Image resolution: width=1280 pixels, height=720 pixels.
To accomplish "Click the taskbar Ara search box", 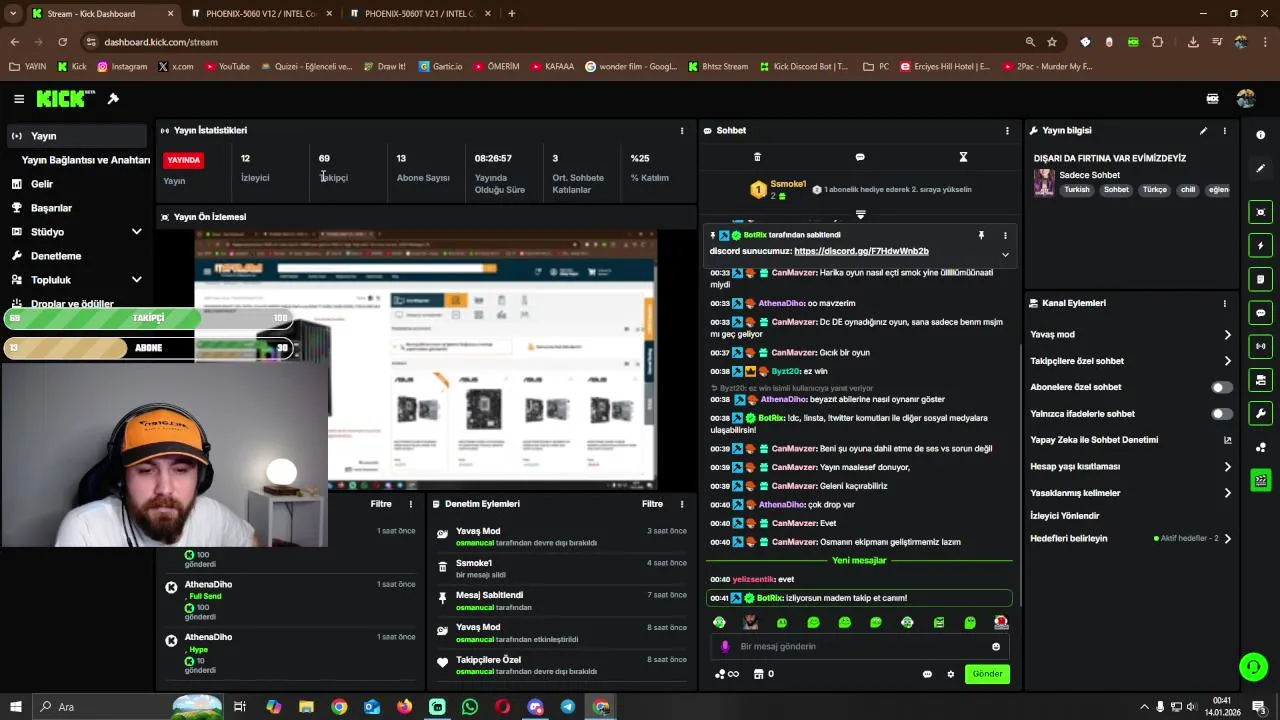I will click(x=130, y=707).
